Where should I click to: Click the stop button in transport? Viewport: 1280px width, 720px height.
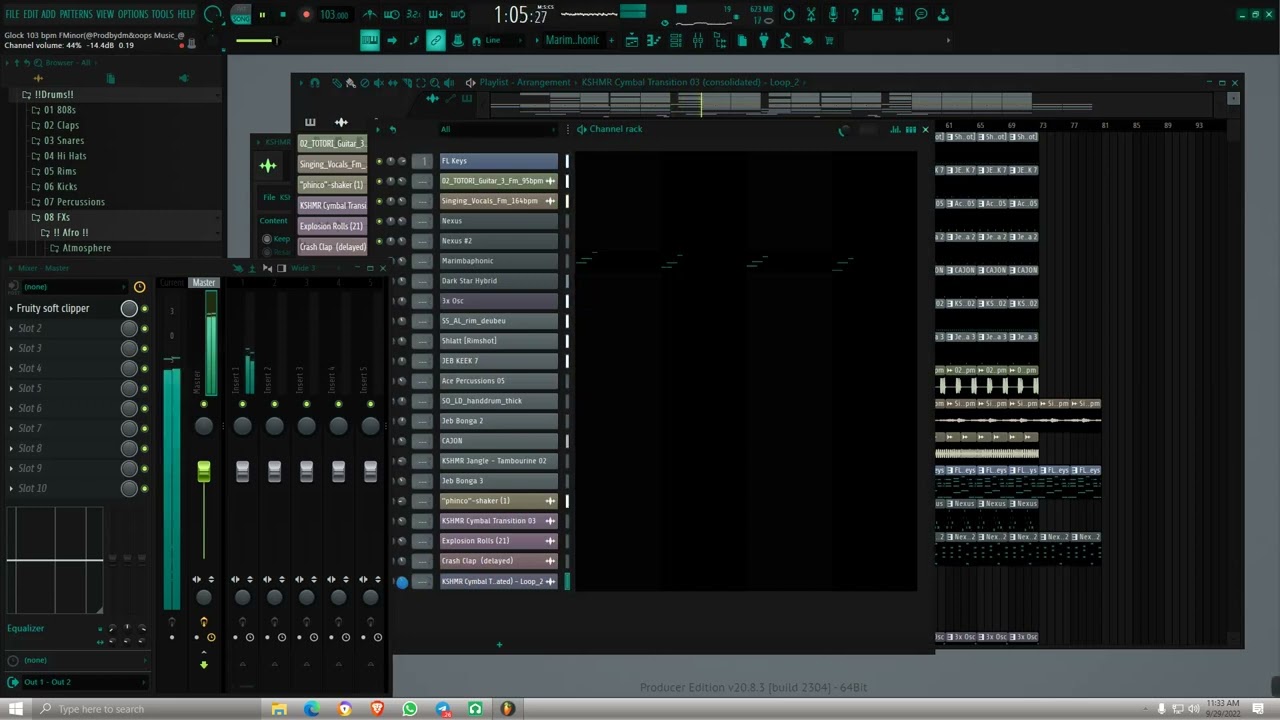pos(283,15)
